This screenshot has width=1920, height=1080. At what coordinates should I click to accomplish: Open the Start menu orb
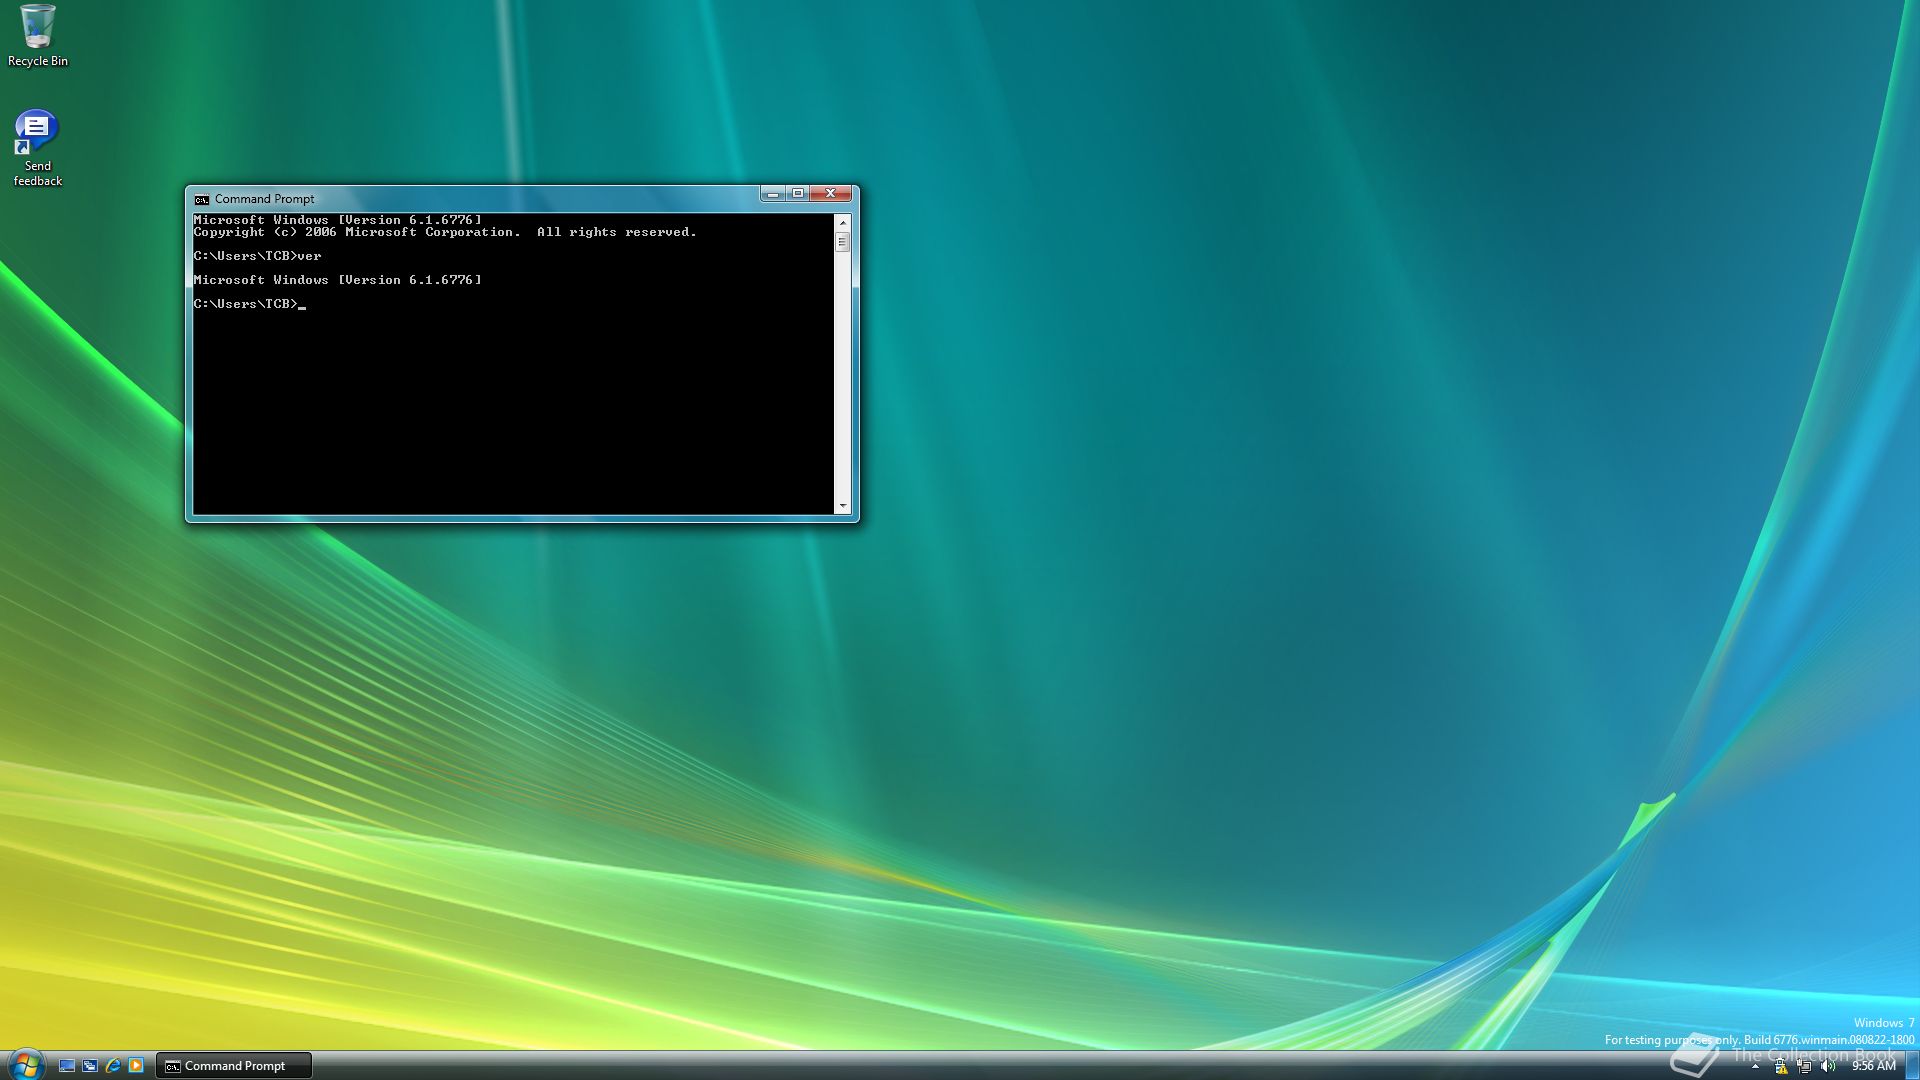(25, 1064)
